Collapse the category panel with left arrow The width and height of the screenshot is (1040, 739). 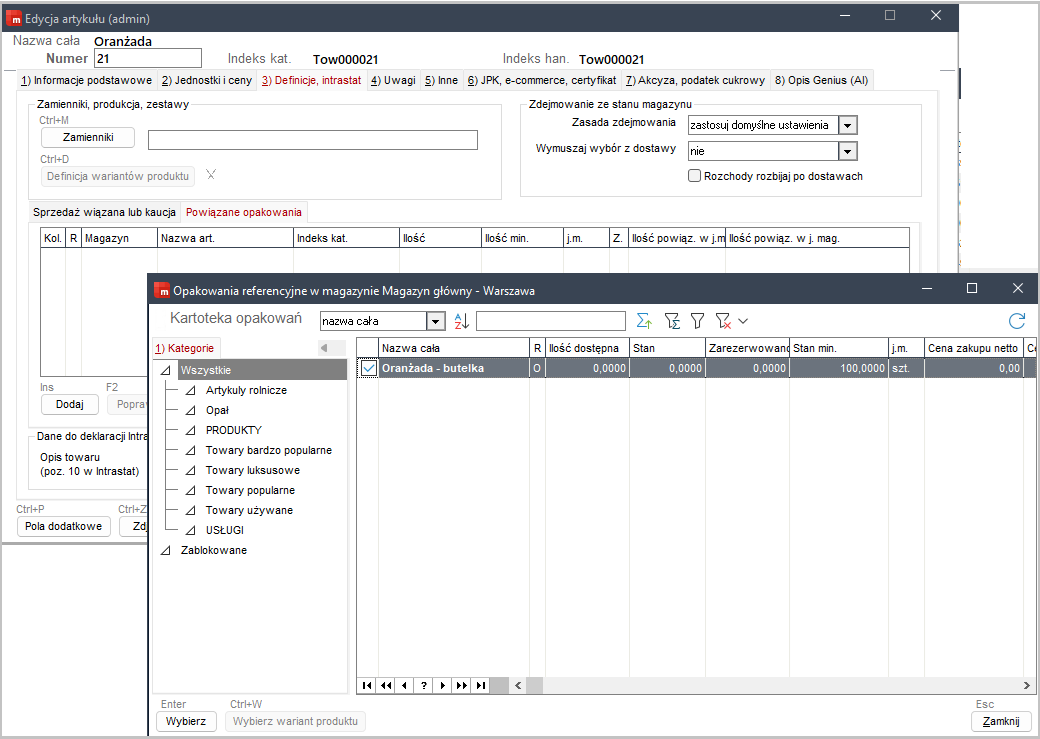323,348
